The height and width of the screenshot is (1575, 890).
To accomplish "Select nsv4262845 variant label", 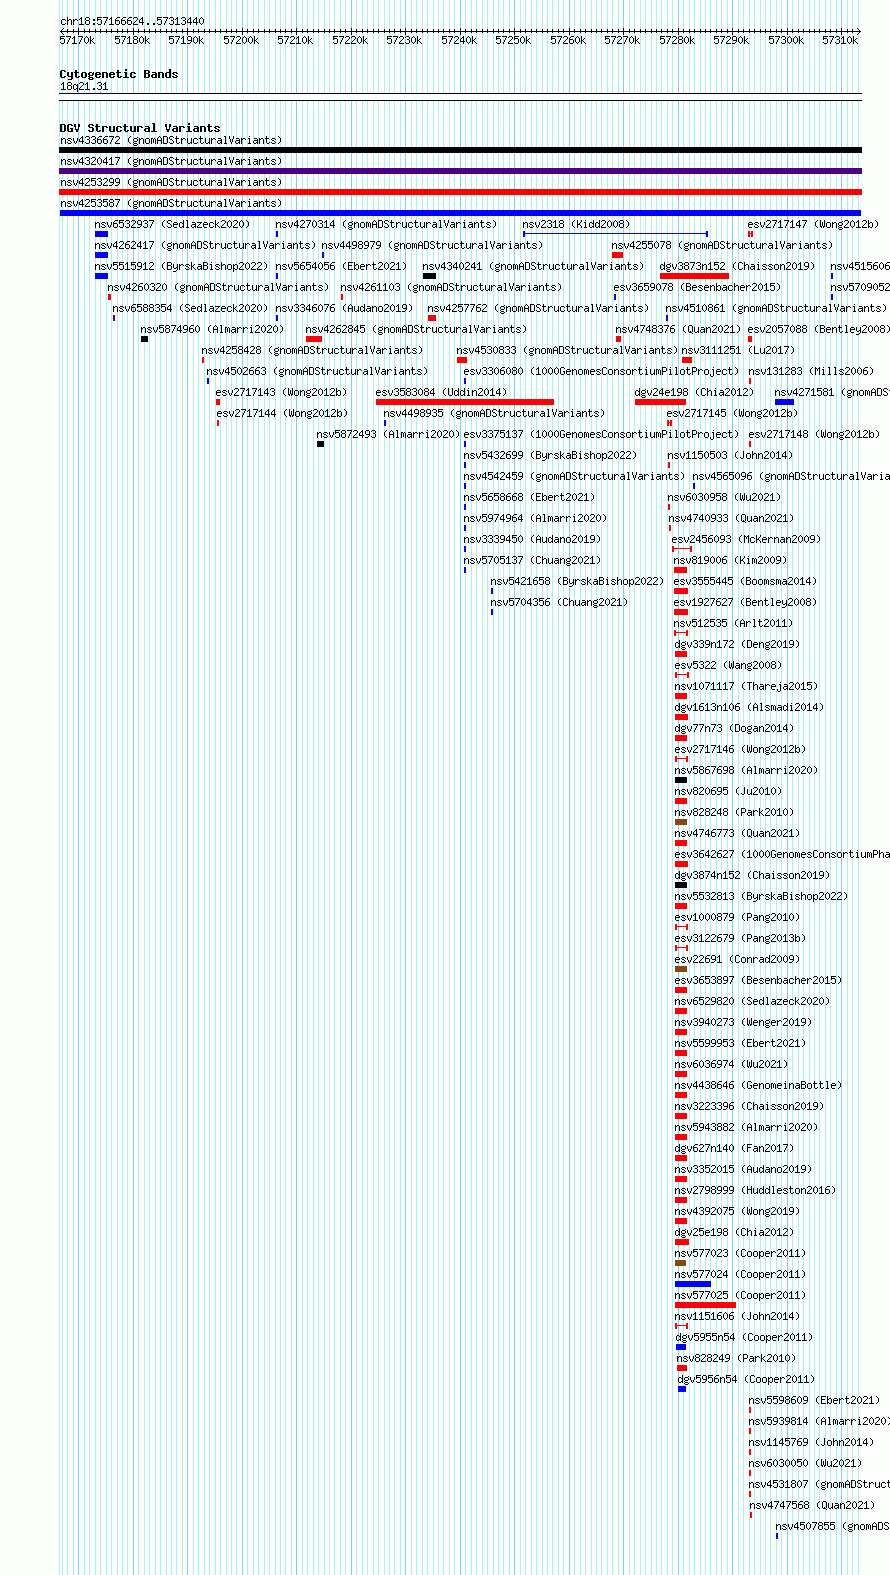I will tap(416, 329).
